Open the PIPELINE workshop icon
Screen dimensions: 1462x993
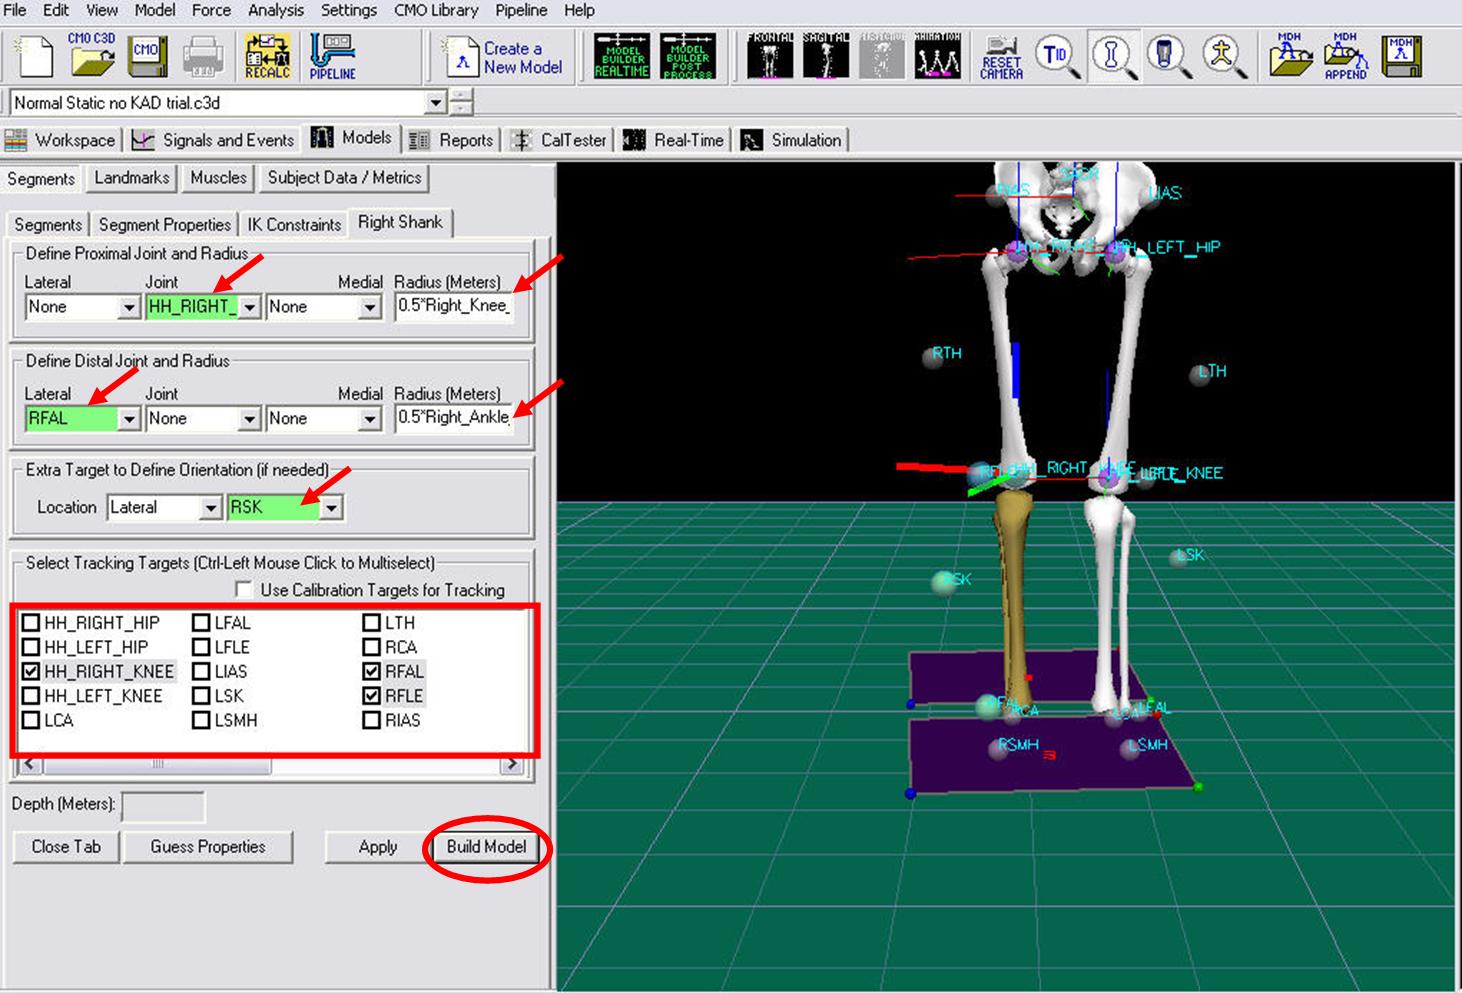pyautogui.click(x=332, y=56)
